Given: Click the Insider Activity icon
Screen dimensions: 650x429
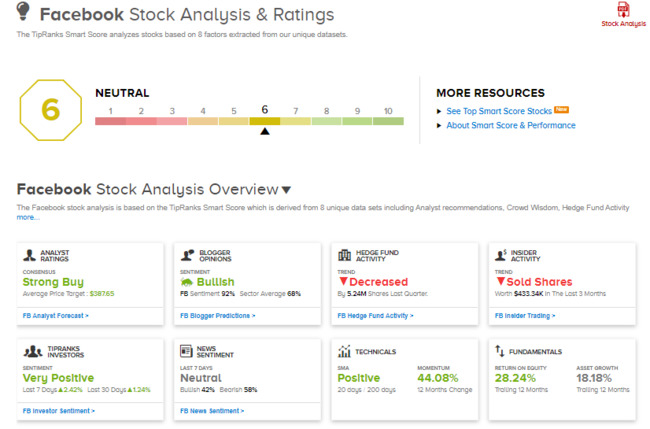Looking at the screenshot, I should point(502,256).
